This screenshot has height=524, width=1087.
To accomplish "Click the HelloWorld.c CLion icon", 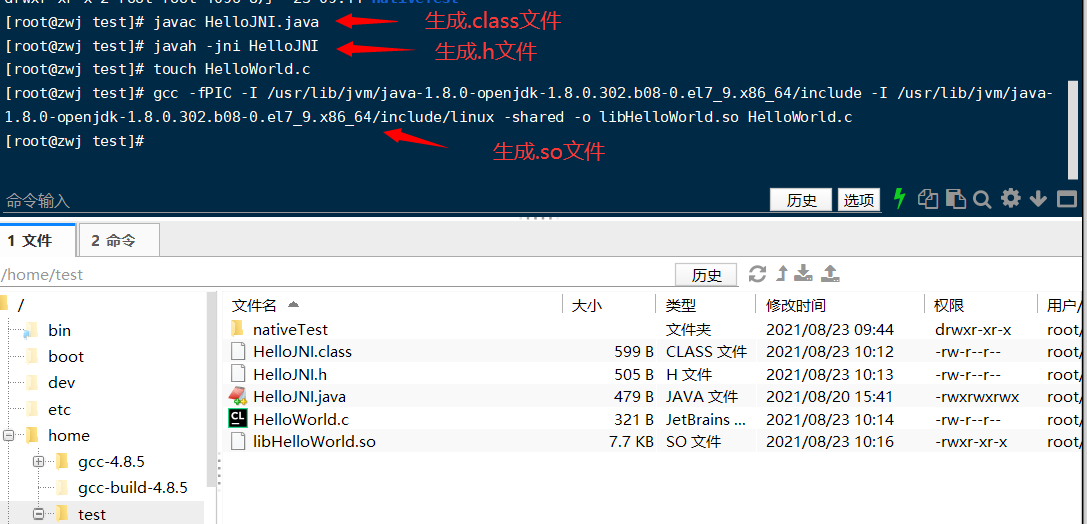I will tap(238, 418).
